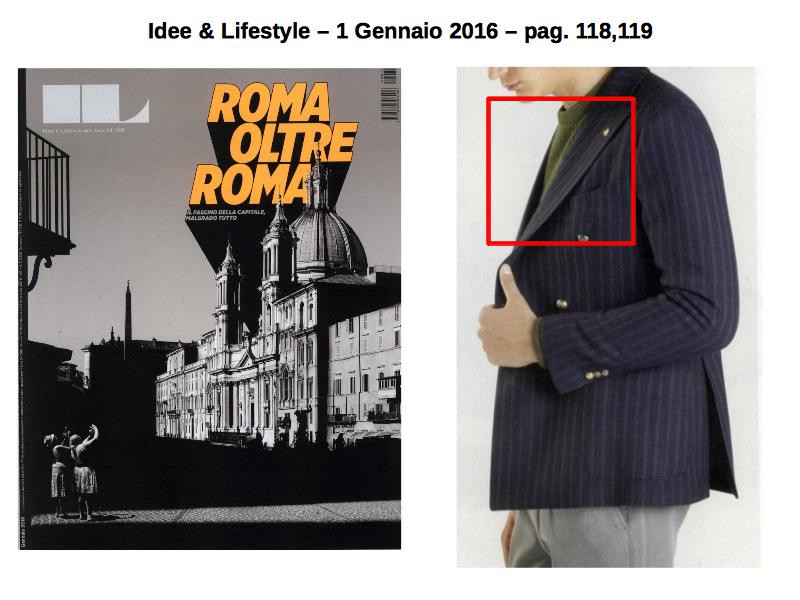Click the middle gold jacket button
Viewport: 800px width, 600px height.
click(562, 304)
